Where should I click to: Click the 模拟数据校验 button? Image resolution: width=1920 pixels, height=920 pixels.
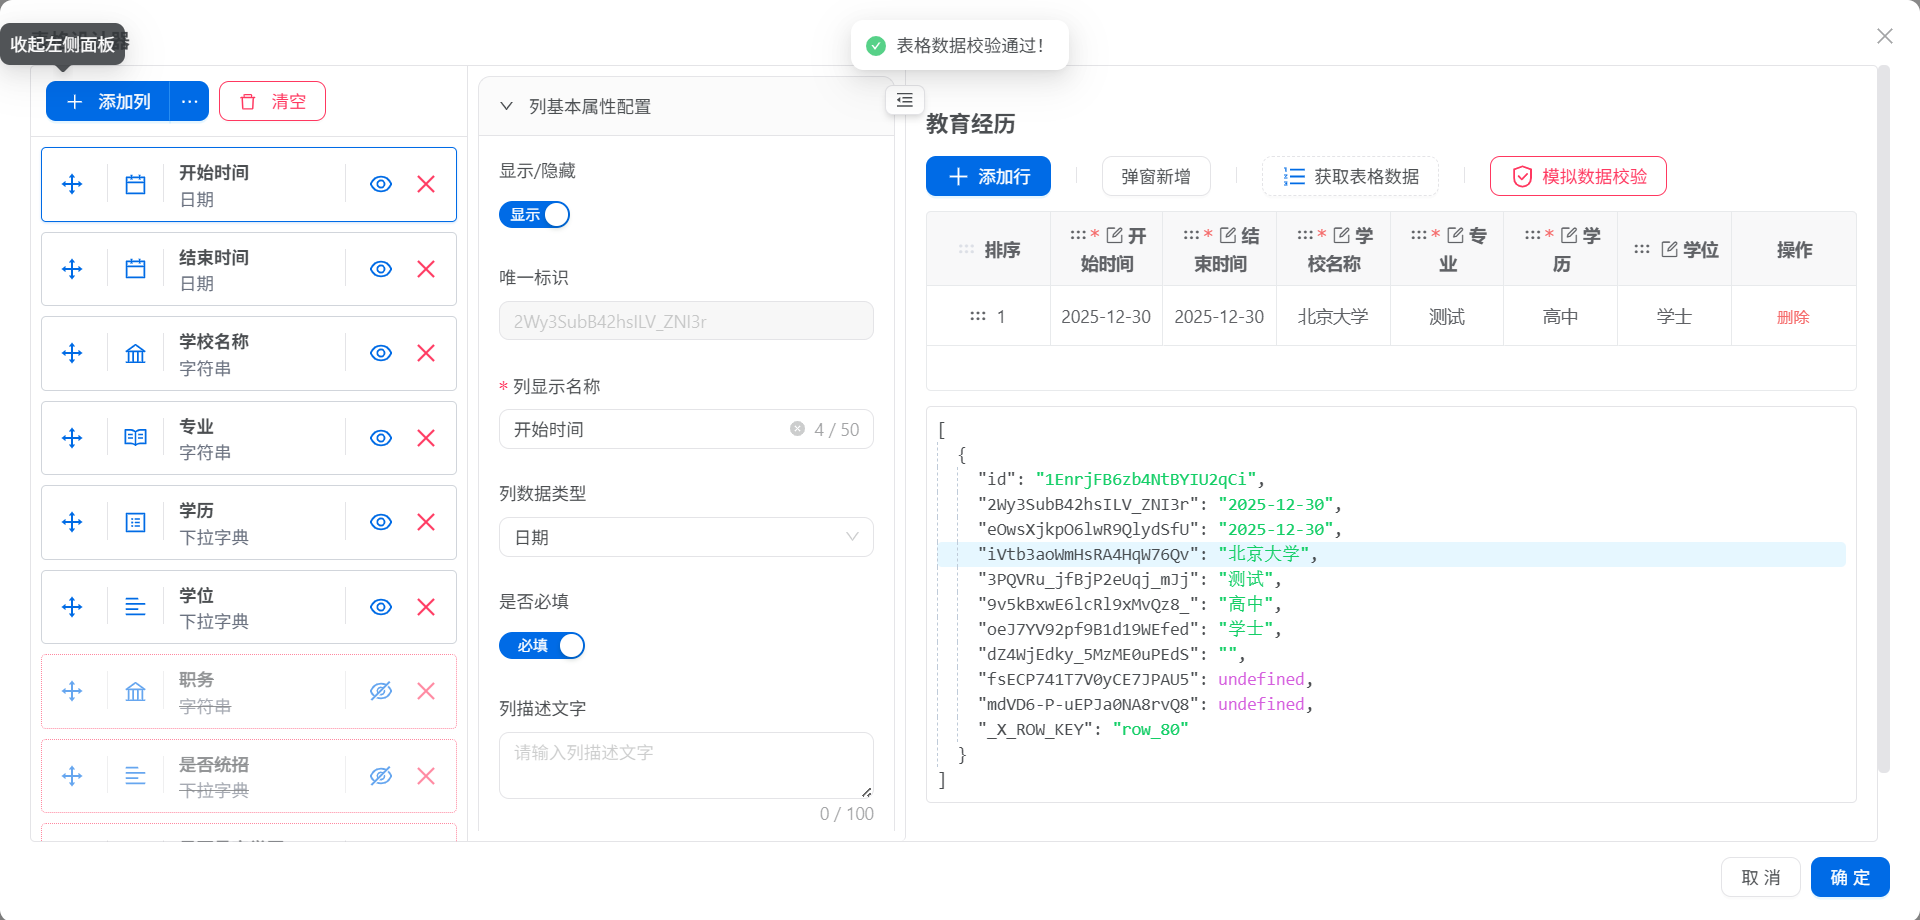1577,176
